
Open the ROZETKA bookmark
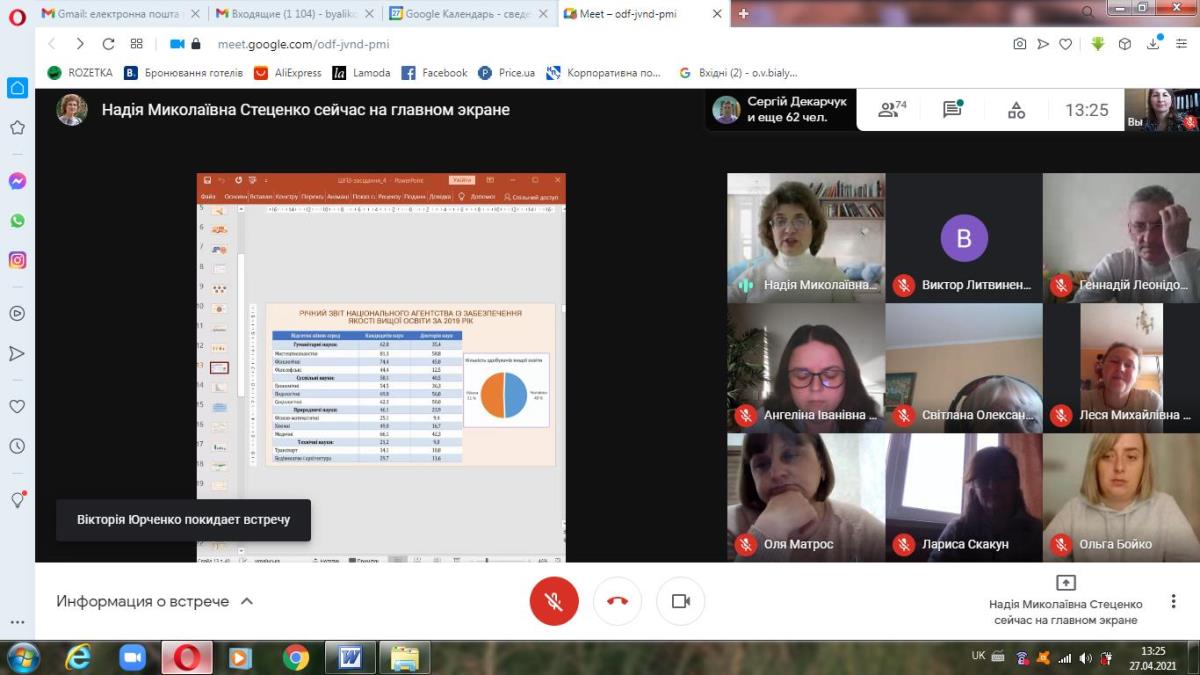pos(80,73)
